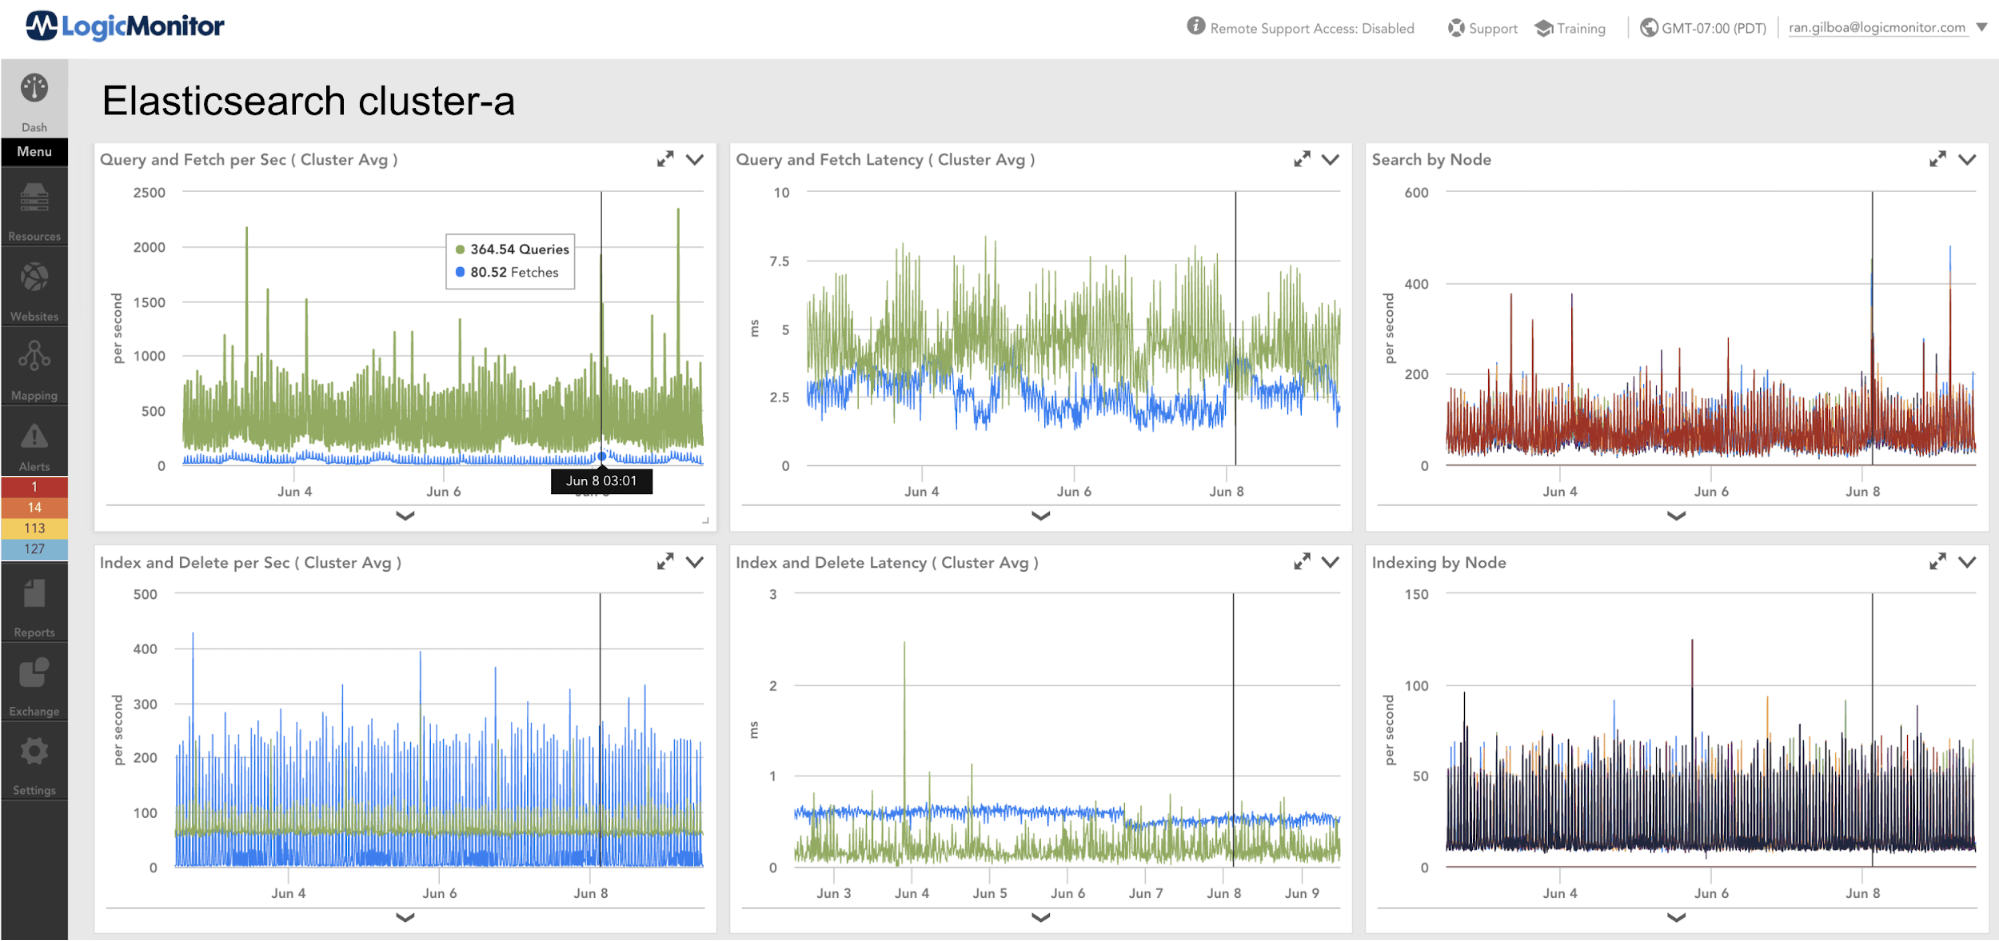Open the Dash section in the sidebar

(x=34, y=100)
